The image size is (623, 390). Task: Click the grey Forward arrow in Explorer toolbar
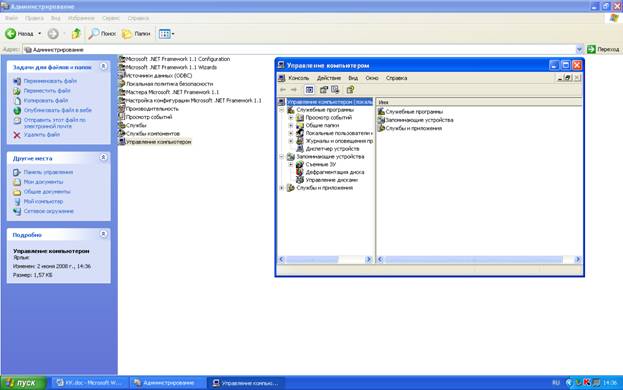click(53, 34)
